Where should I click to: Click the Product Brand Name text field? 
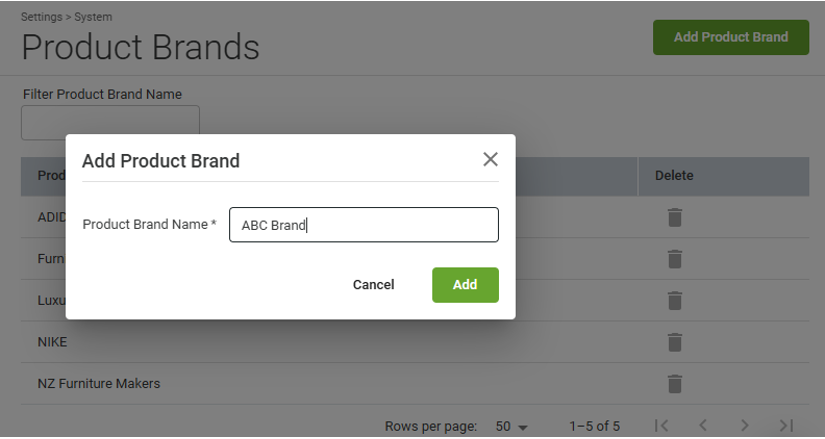click(363, 225)
